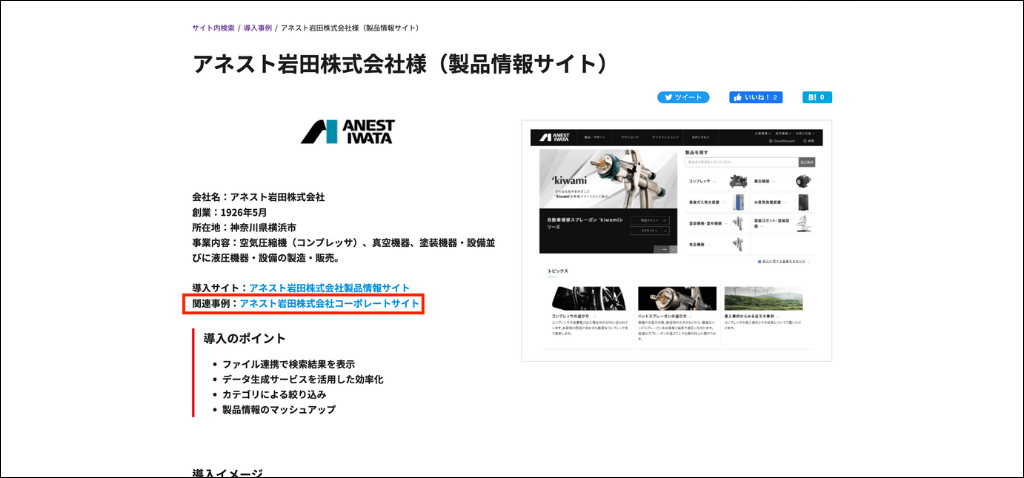The image size is (1024, 478).
Task: Click the text 会社名：アネスト岩田株式会社
Action: click(x=259, y=197)
